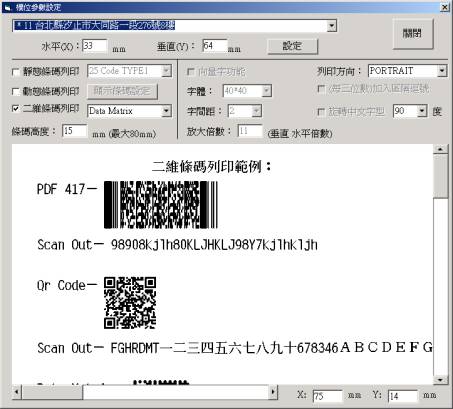
Task: Open the 列印方向 PORTRAIT dropdown
Action: (442, 71)
